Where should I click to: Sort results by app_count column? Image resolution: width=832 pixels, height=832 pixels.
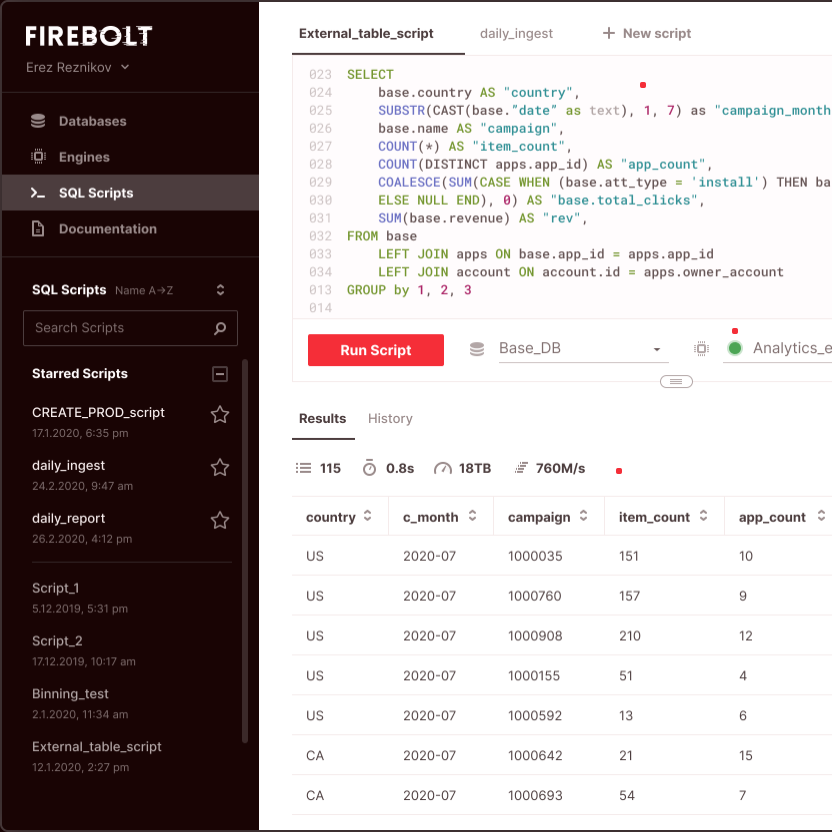point(821,516)
